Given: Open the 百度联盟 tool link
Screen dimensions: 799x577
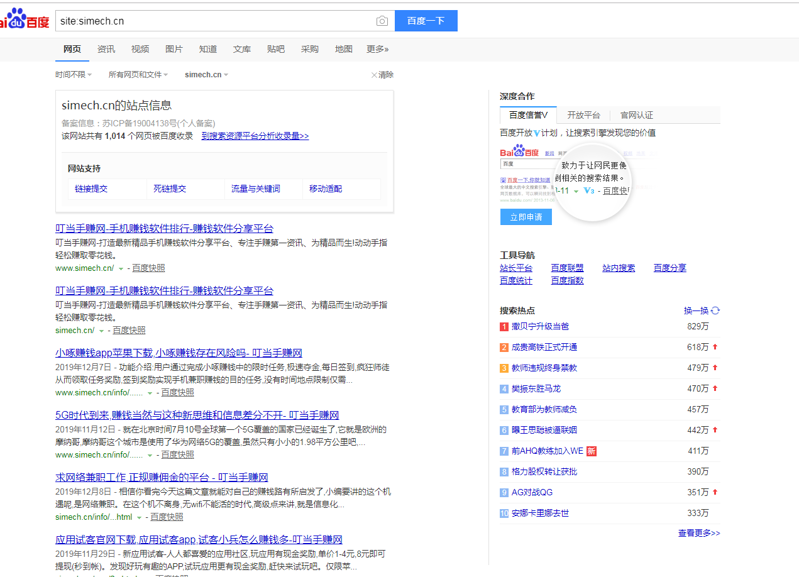Looking at the screenshot, I should pyautogui.click(x=567, y=268).
